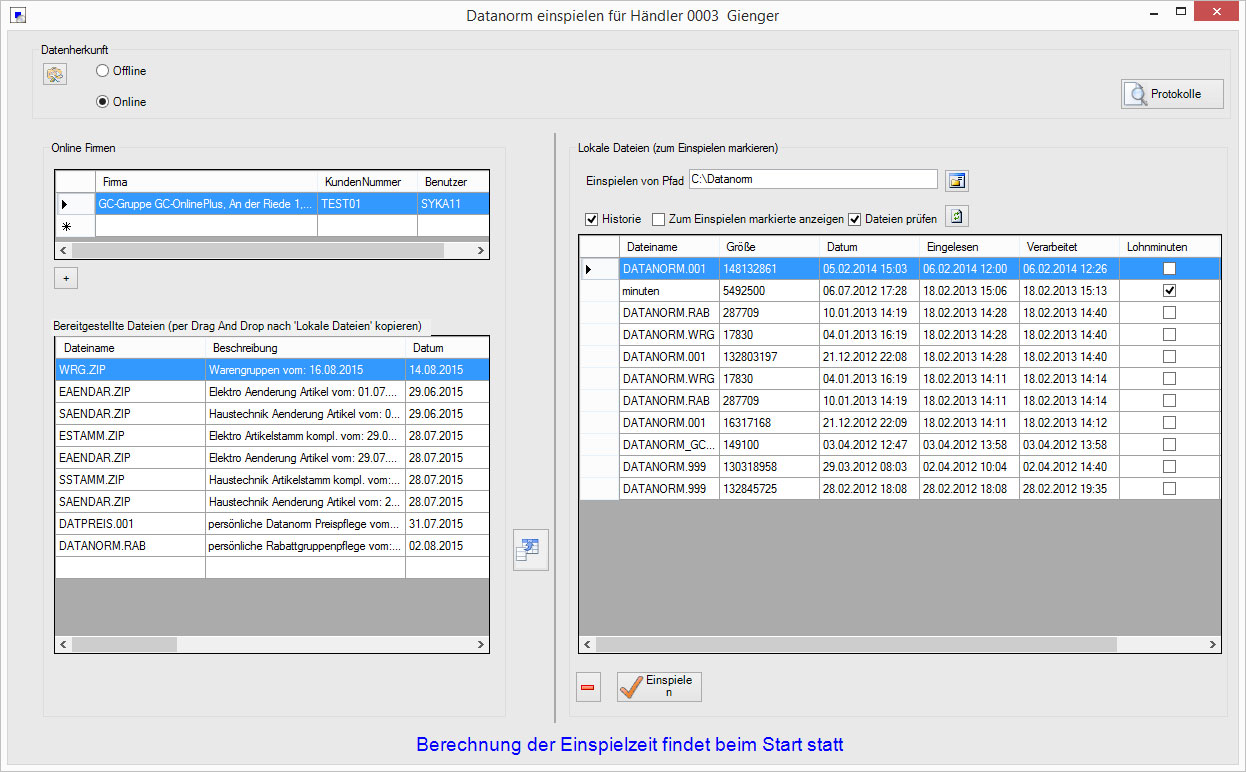Click the settings icon in Datenherkunft
This screenshot has height=772, width=1246.
54,74
